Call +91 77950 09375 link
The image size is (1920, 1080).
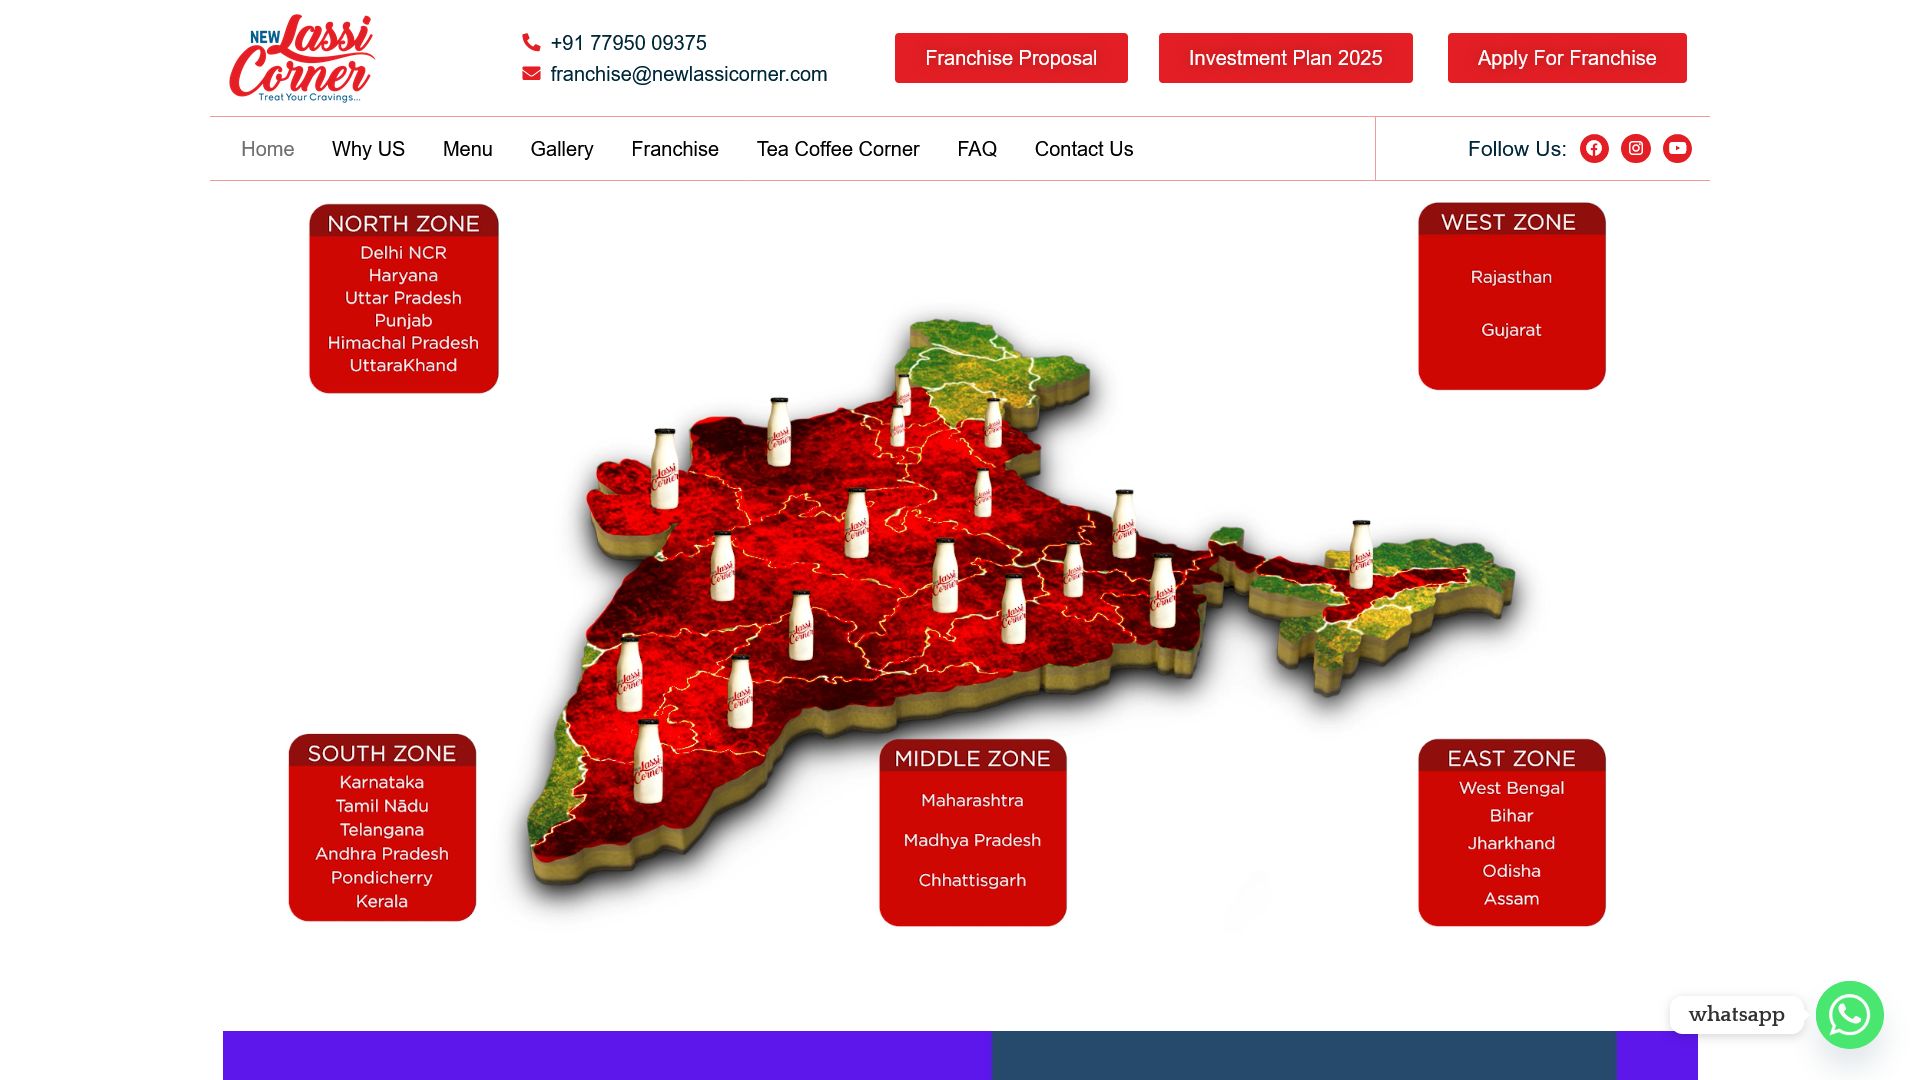coord(628,43)
